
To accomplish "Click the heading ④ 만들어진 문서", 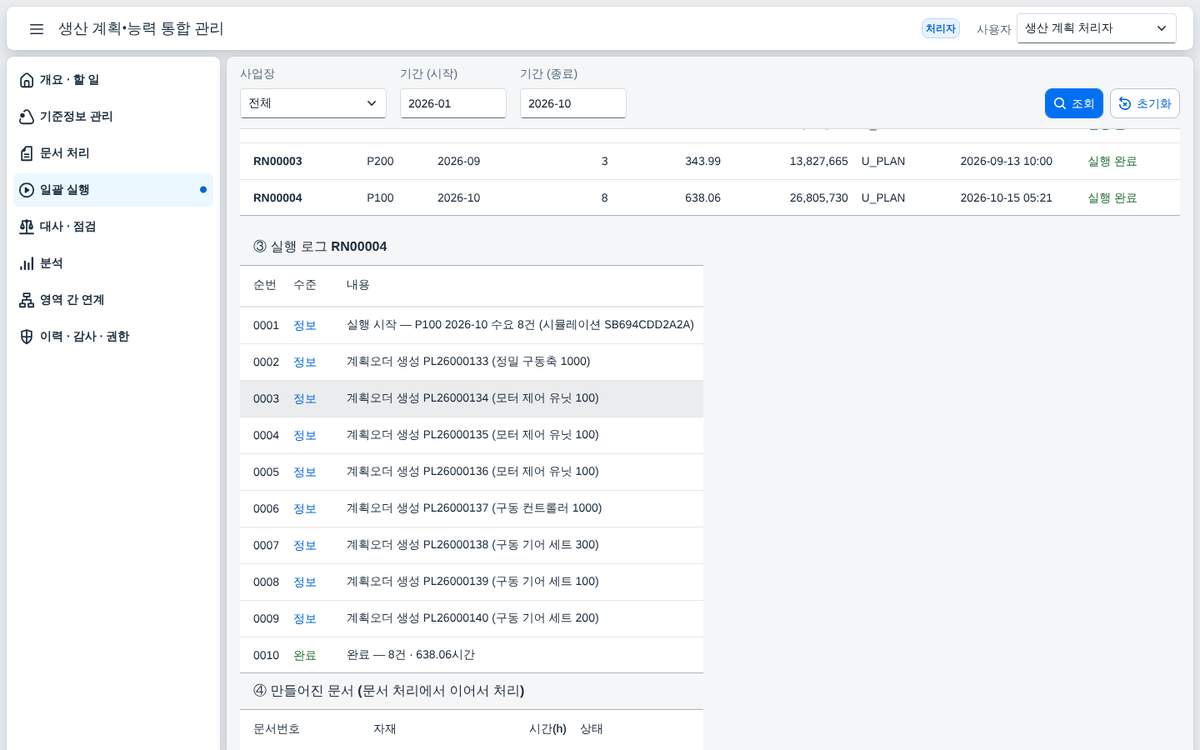I will (389, 690).
